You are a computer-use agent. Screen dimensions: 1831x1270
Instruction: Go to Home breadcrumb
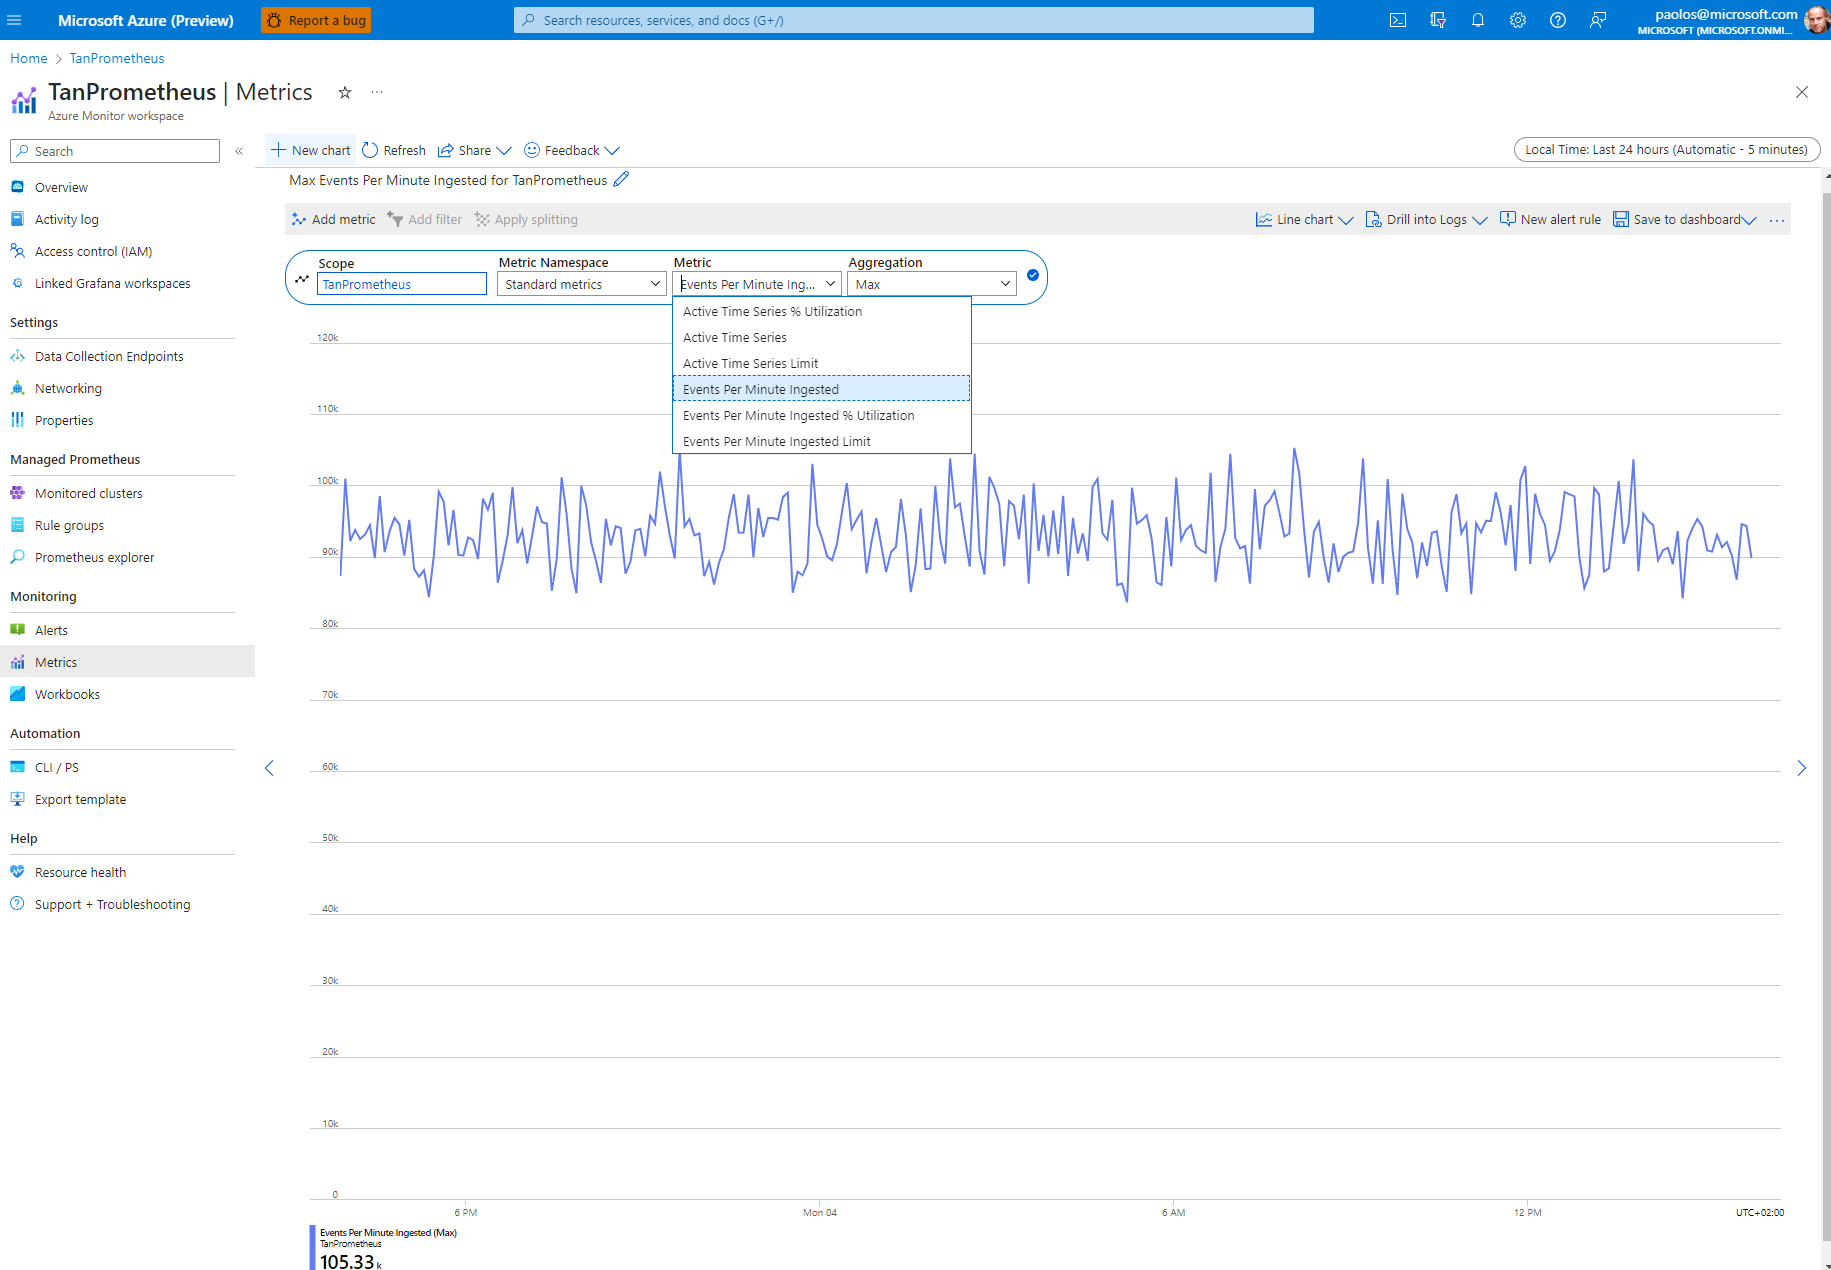click(x=29, y=58)
